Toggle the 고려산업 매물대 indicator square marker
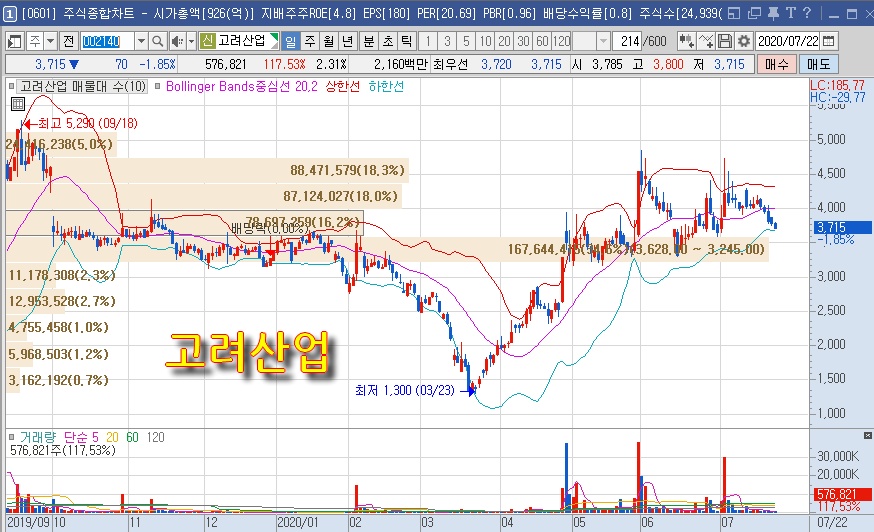 click(12, 86)
